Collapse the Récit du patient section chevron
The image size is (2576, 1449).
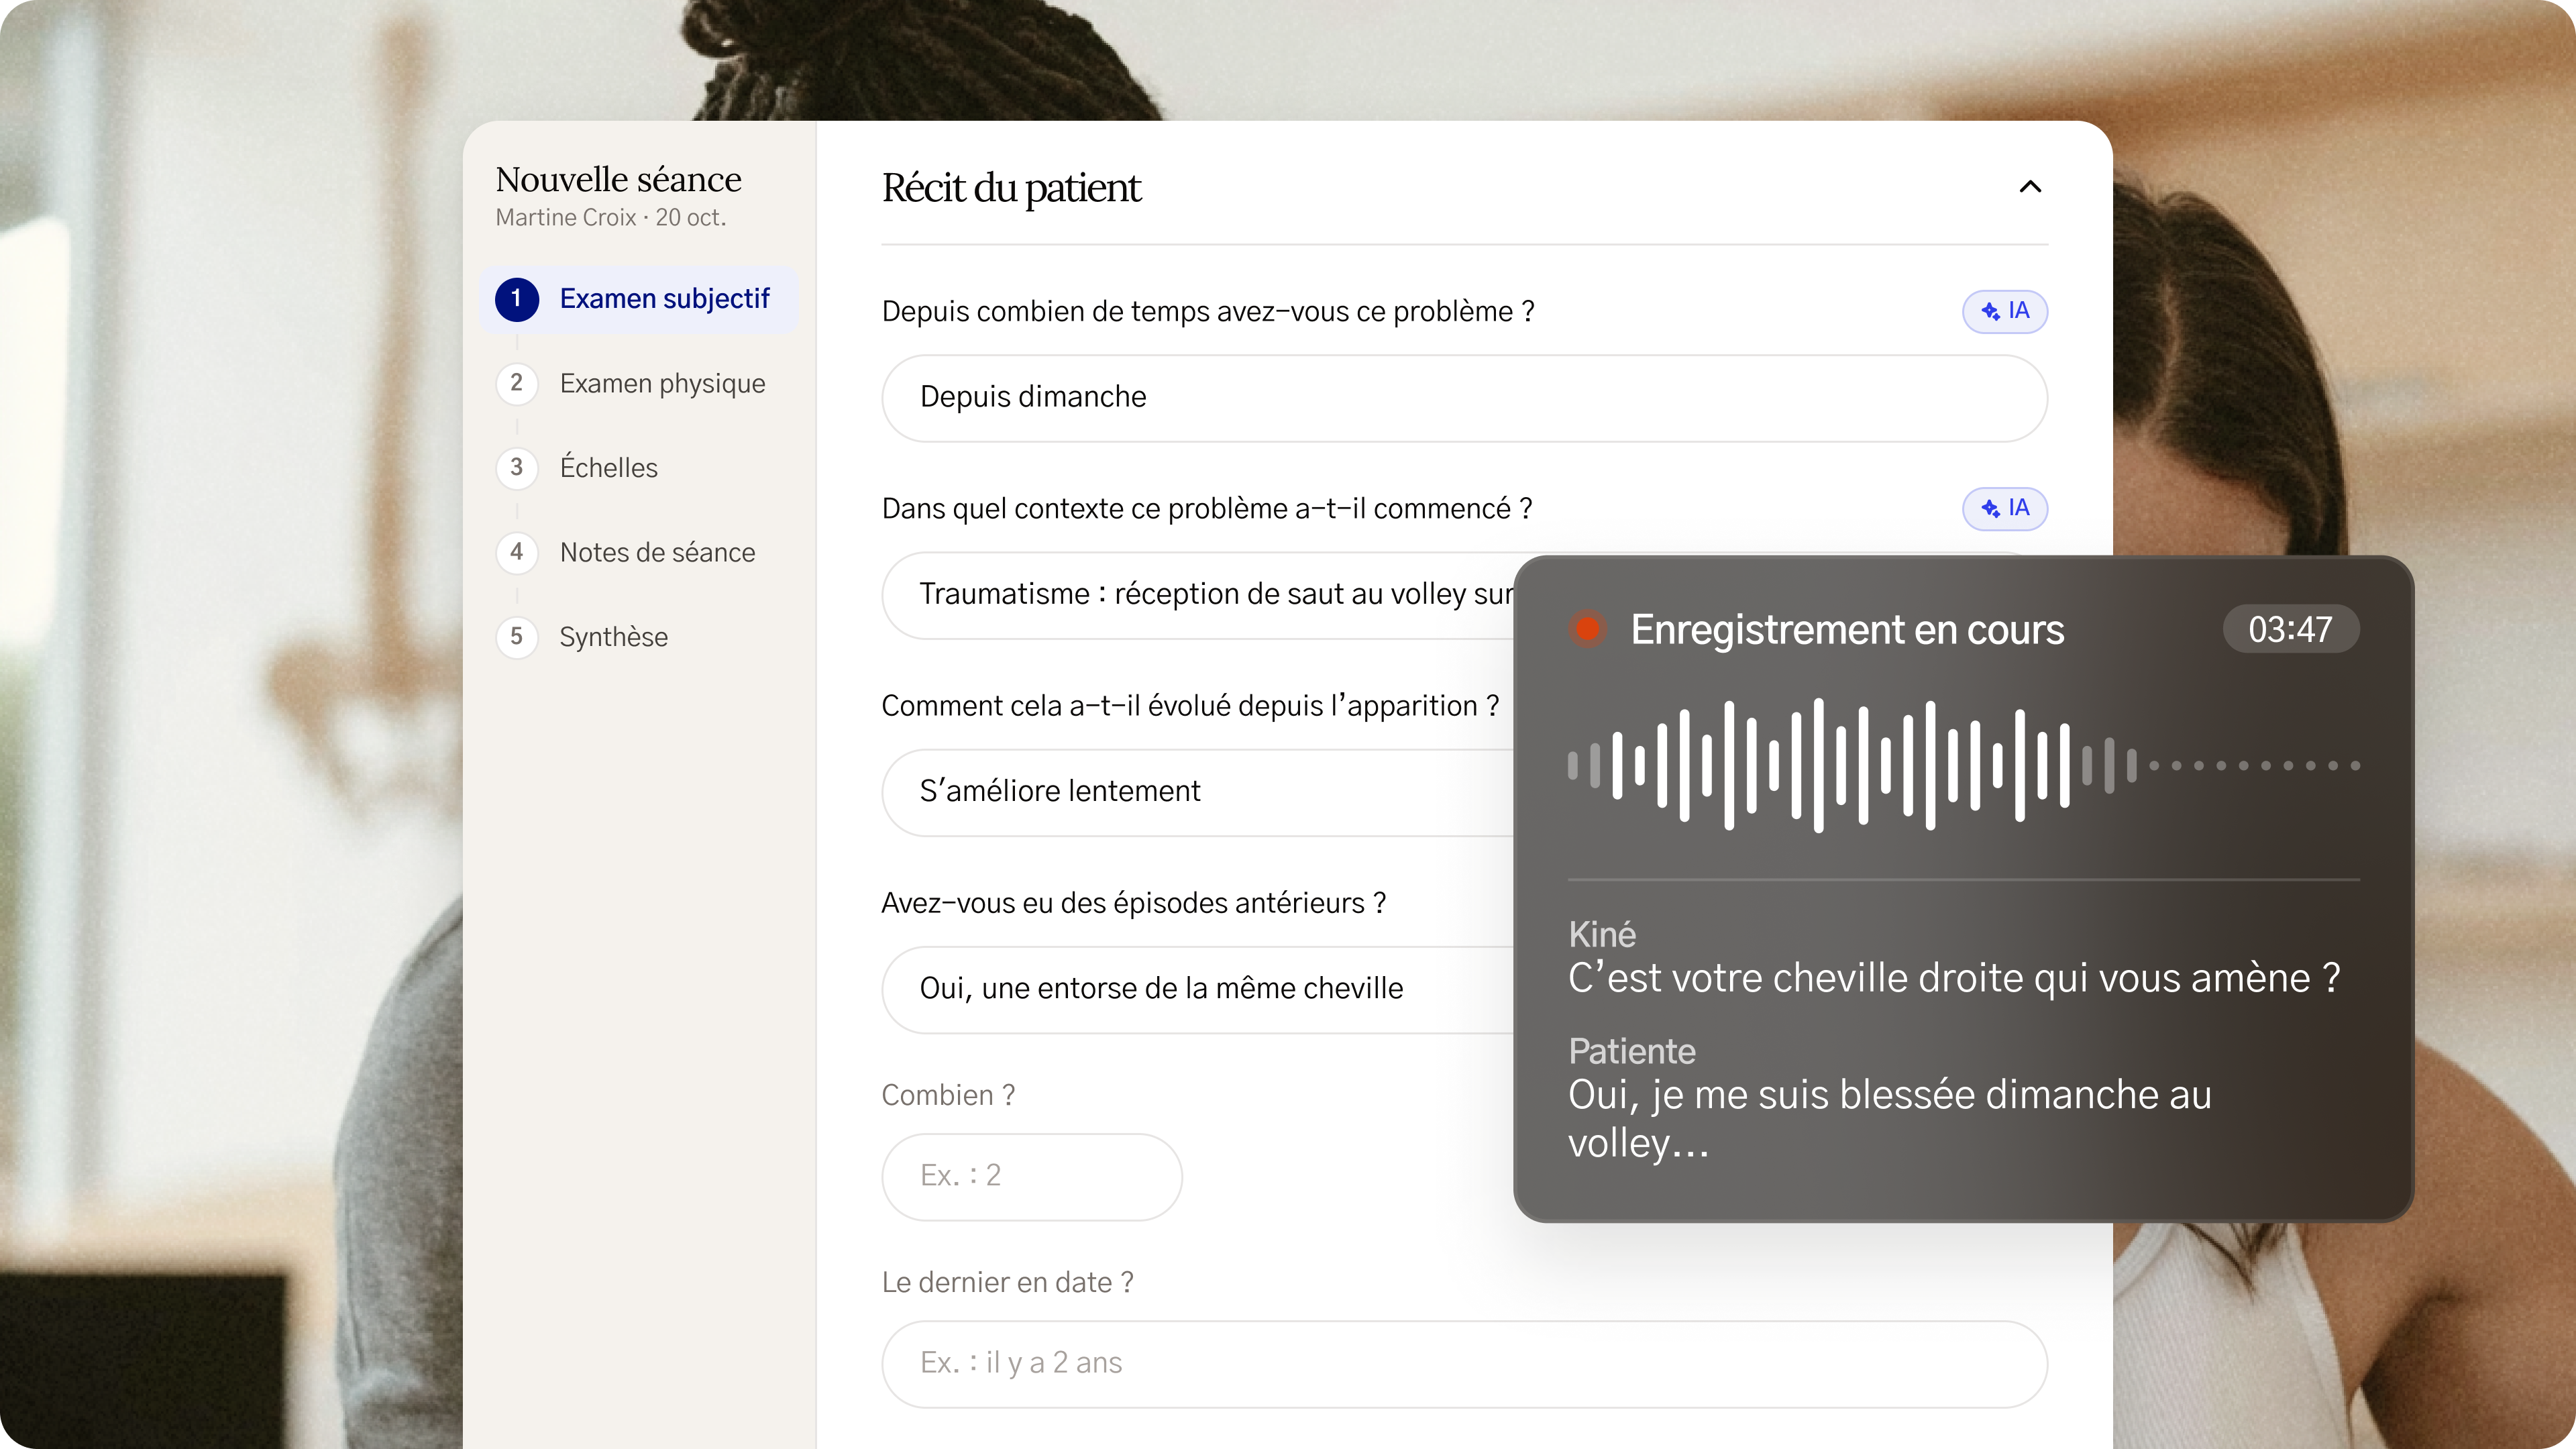click(2030, 187)
